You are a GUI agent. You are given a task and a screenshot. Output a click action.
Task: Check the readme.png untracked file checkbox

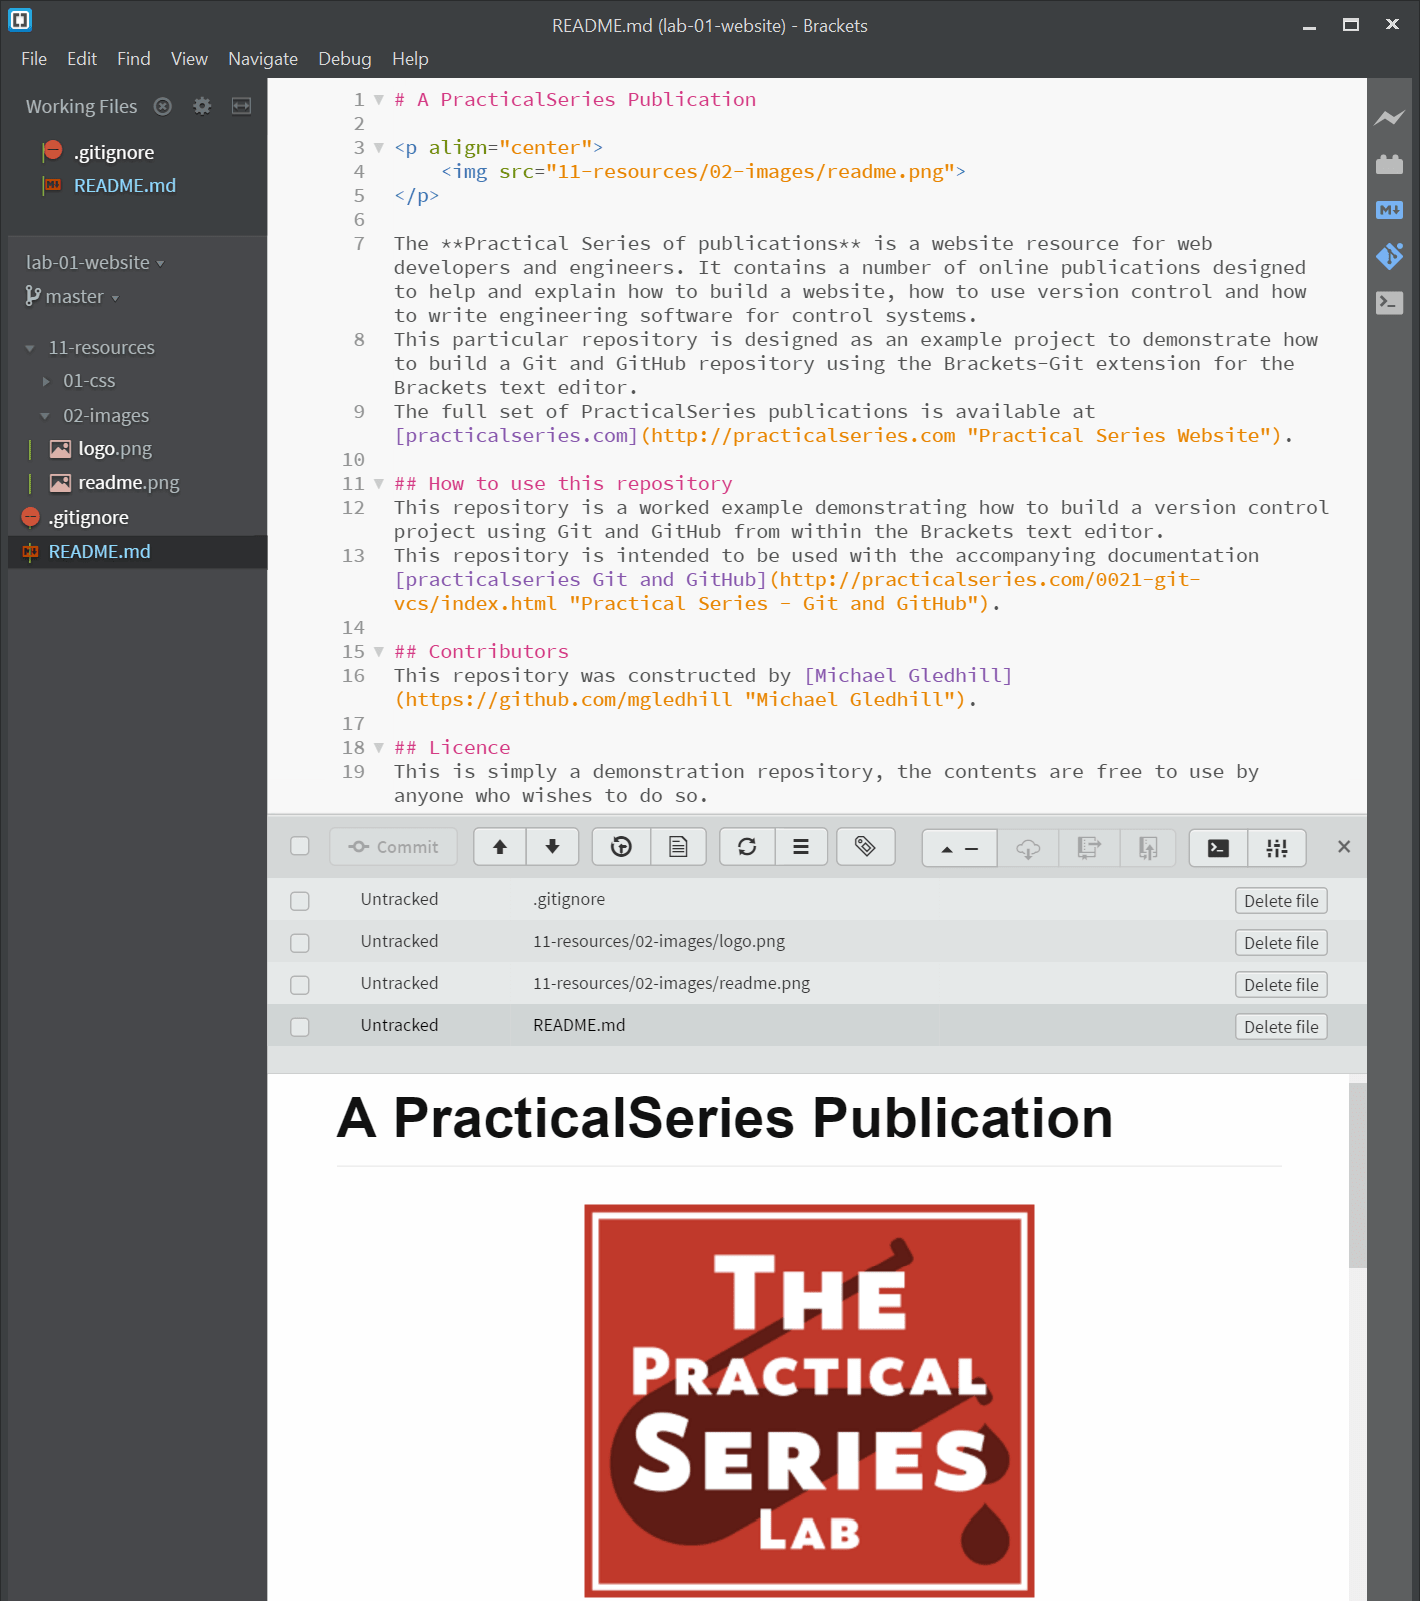pos(300,985)
